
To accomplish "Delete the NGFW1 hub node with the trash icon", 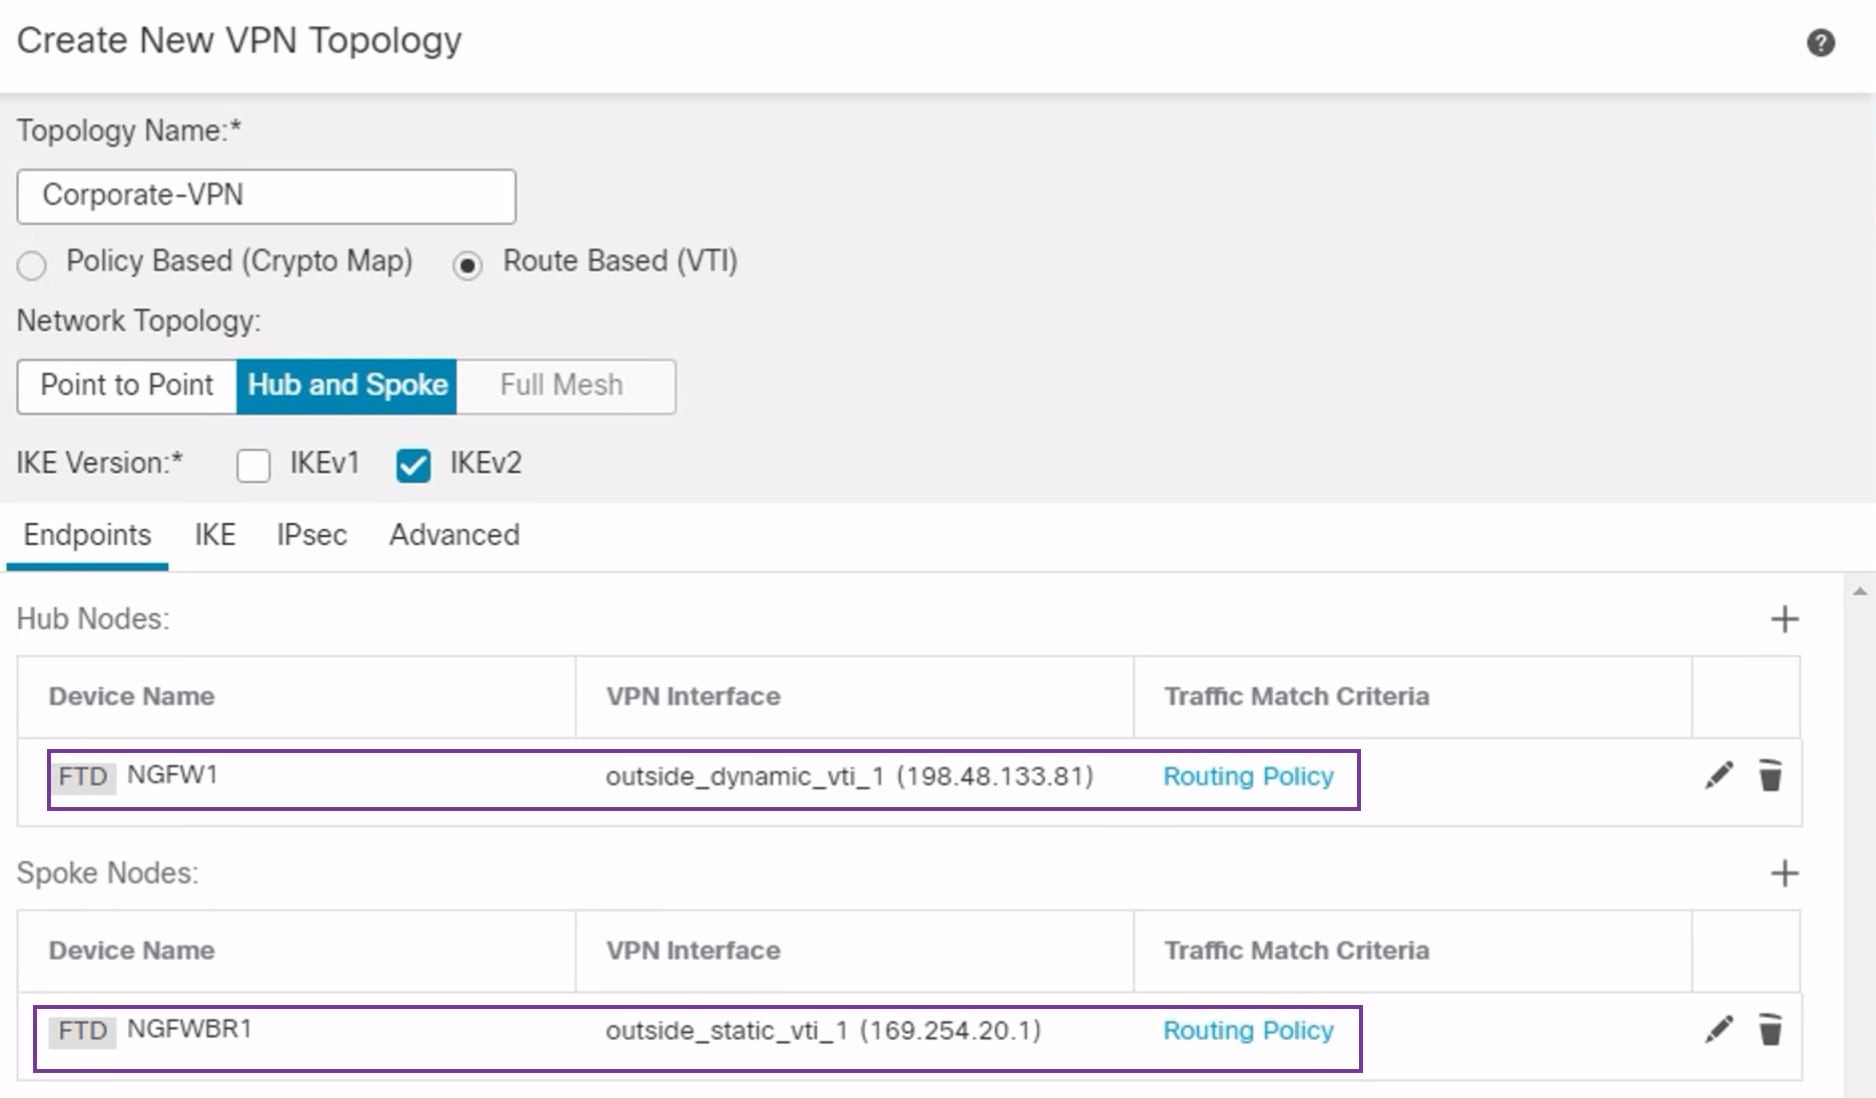I will [x=1771, y=777].
